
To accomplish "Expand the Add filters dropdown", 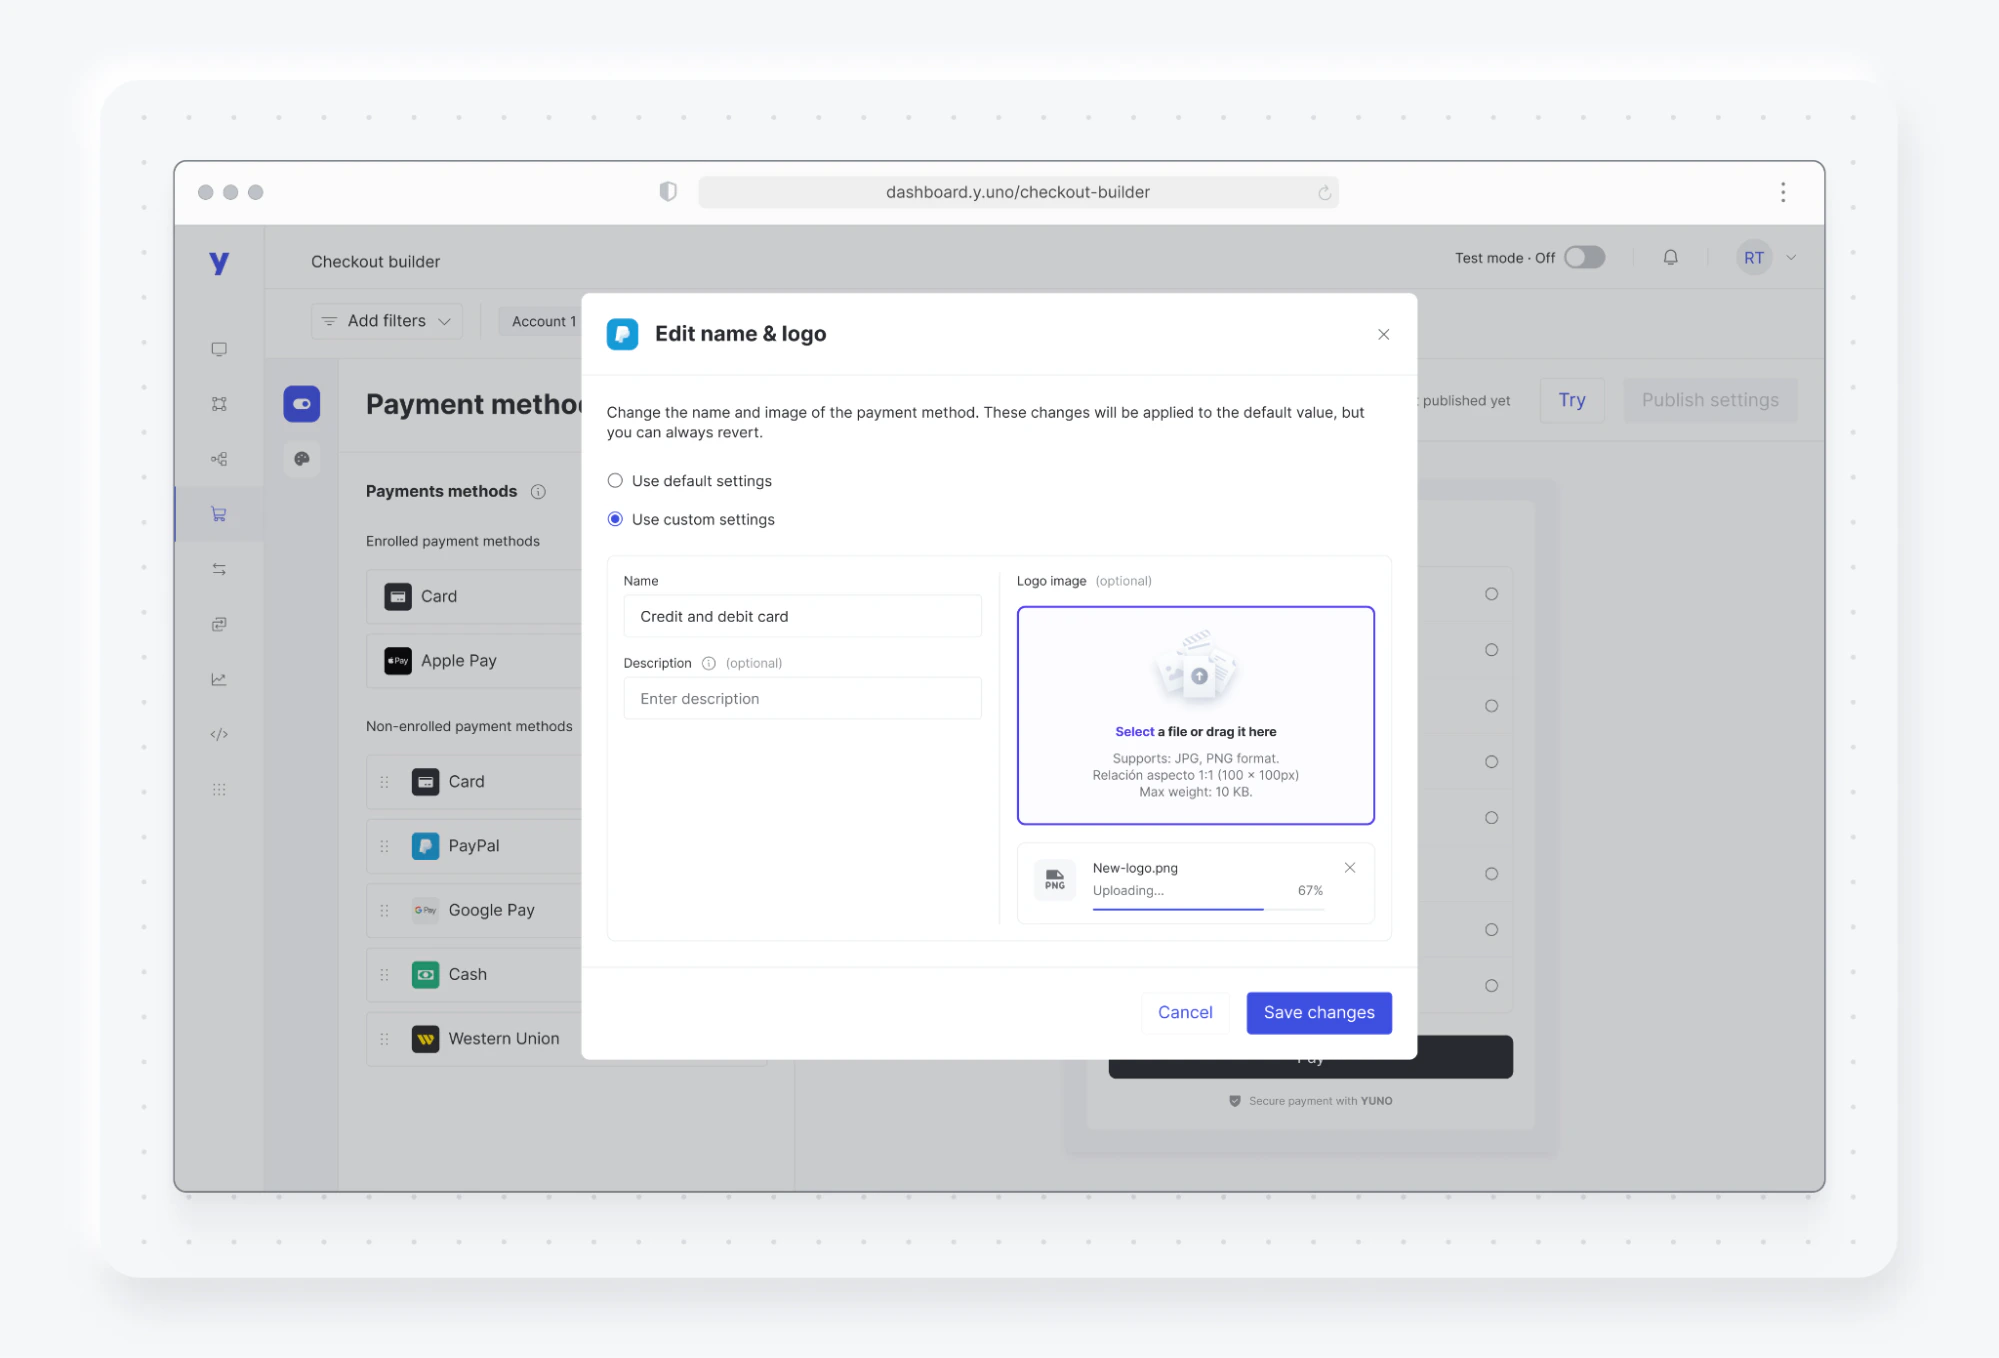I will (387, 321).
